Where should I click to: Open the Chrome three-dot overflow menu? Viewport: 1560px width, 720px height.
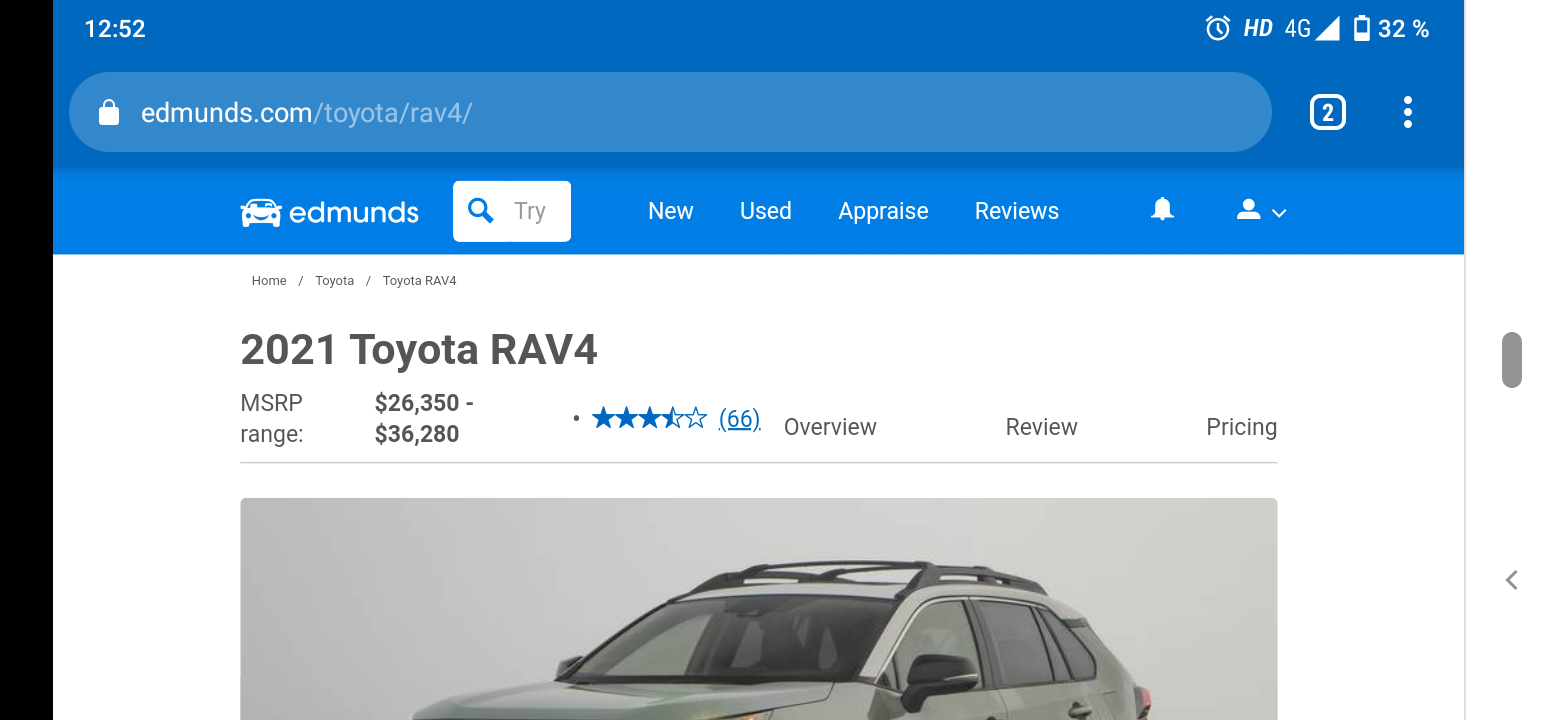(x=1407, y=112)
